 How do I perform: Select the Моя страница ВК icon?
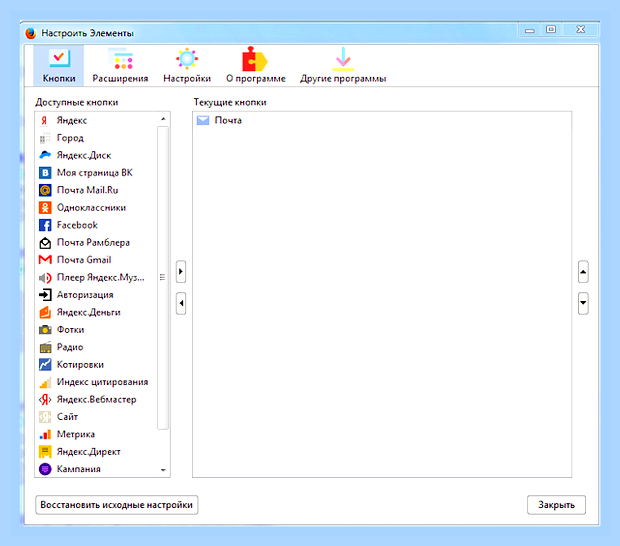(x=45, y=173)
